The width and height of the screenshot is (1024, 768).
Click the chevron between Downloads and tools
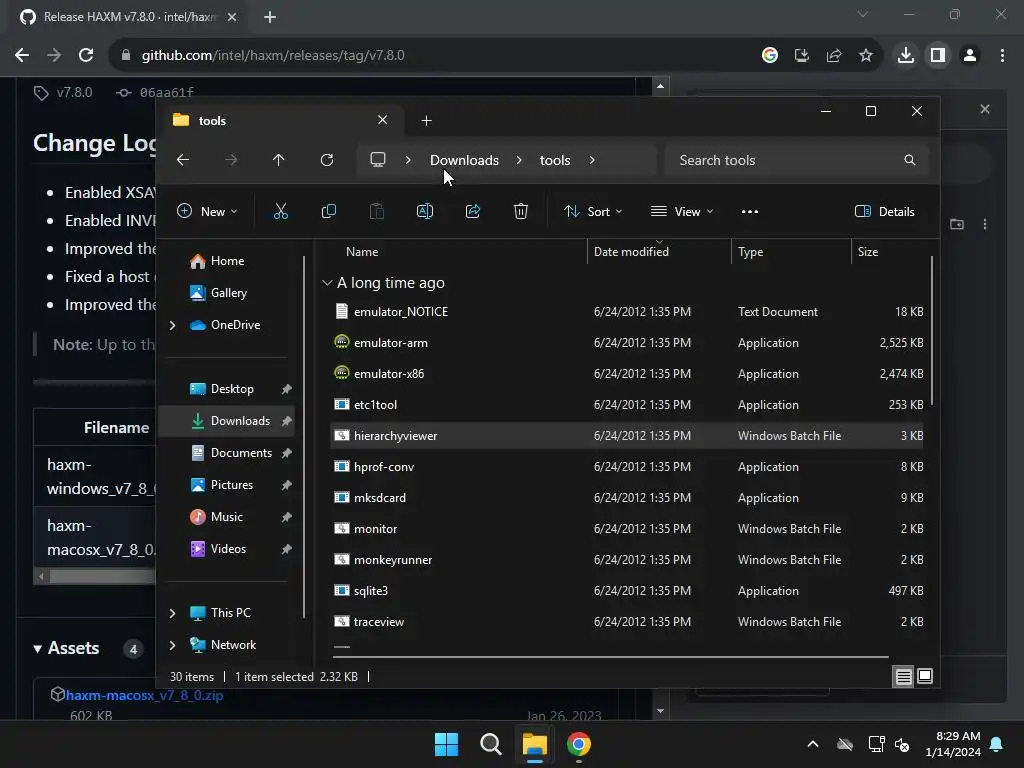[519, 160]
